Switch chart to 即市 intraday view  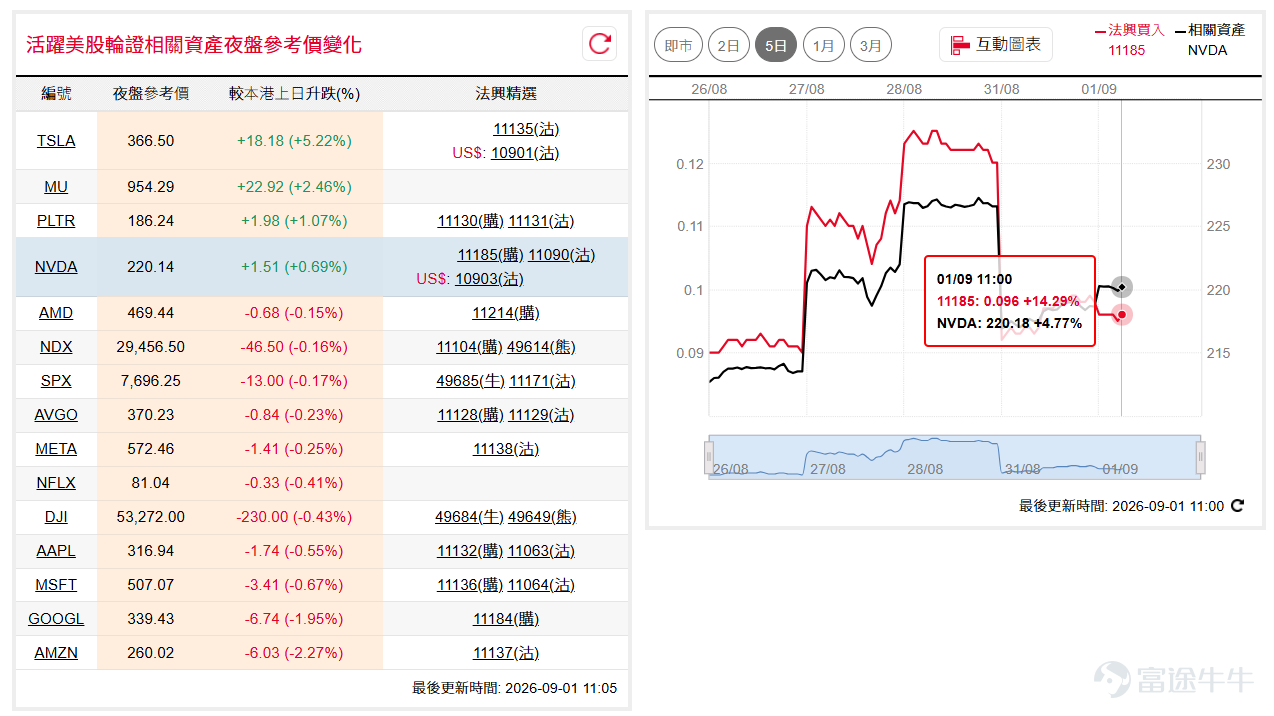679,45
